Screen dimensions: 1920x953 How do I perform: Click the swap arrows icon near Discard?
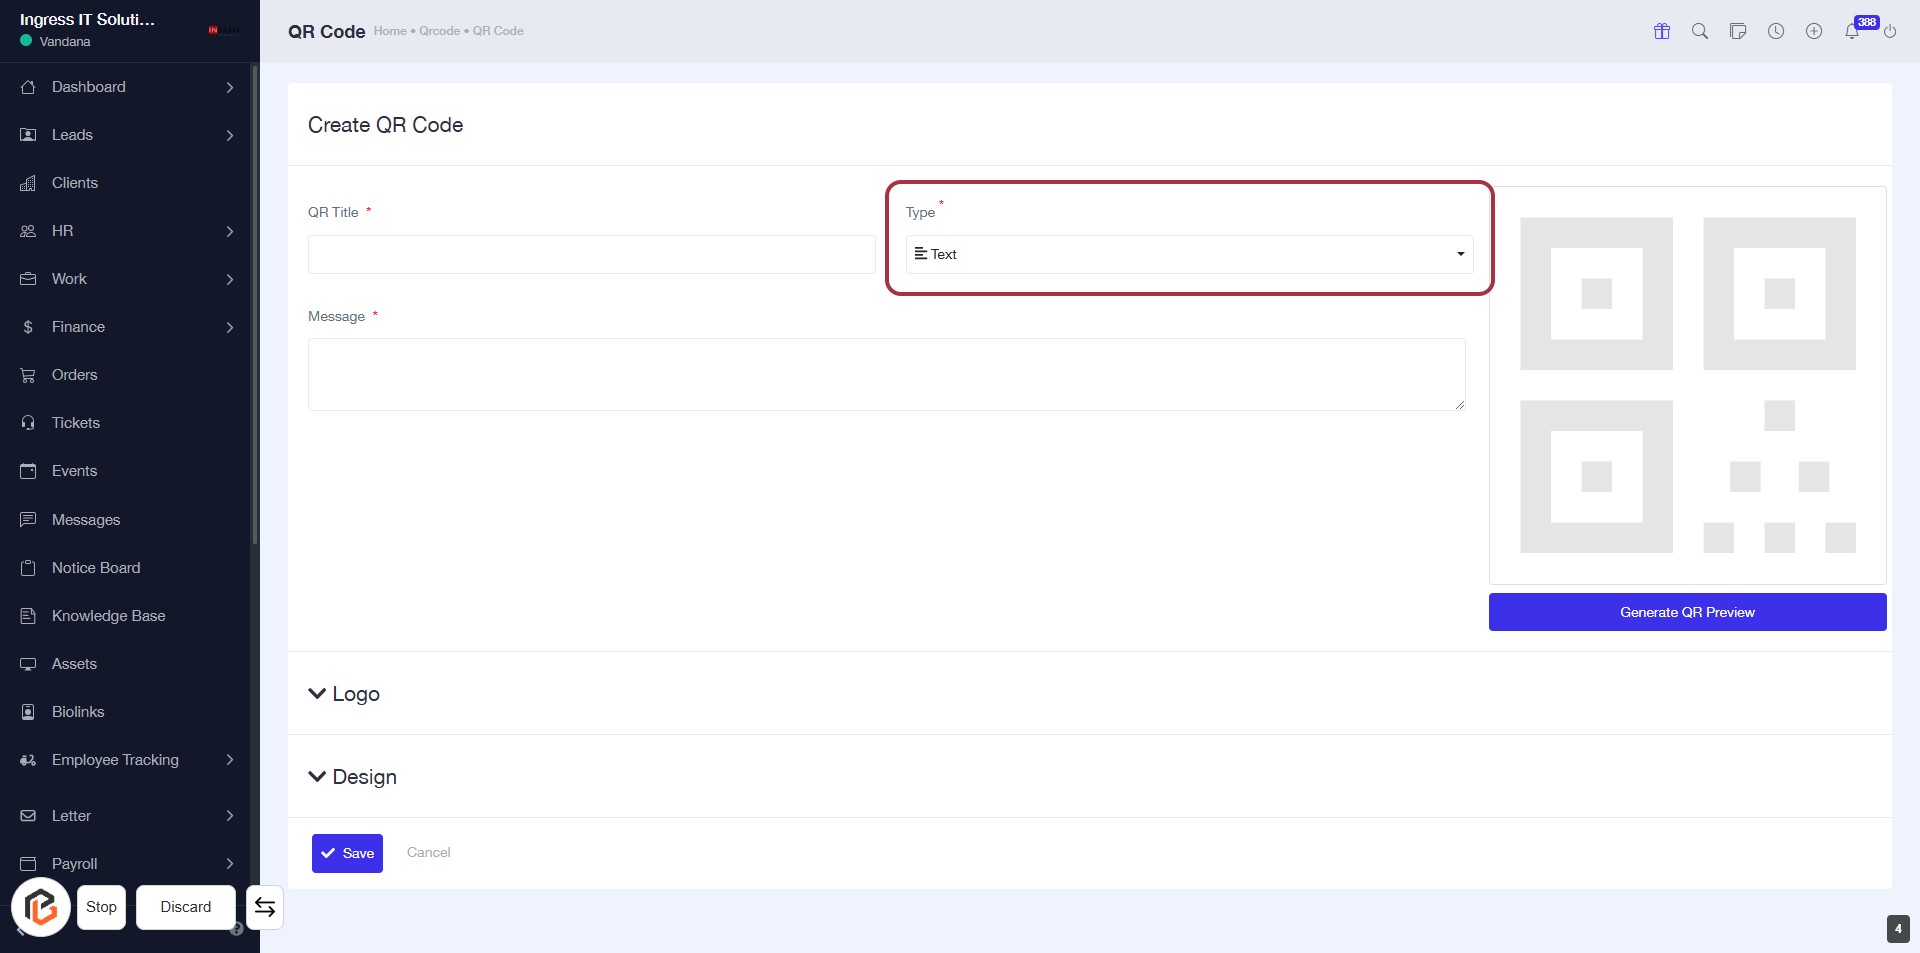[x=265, y=907]
